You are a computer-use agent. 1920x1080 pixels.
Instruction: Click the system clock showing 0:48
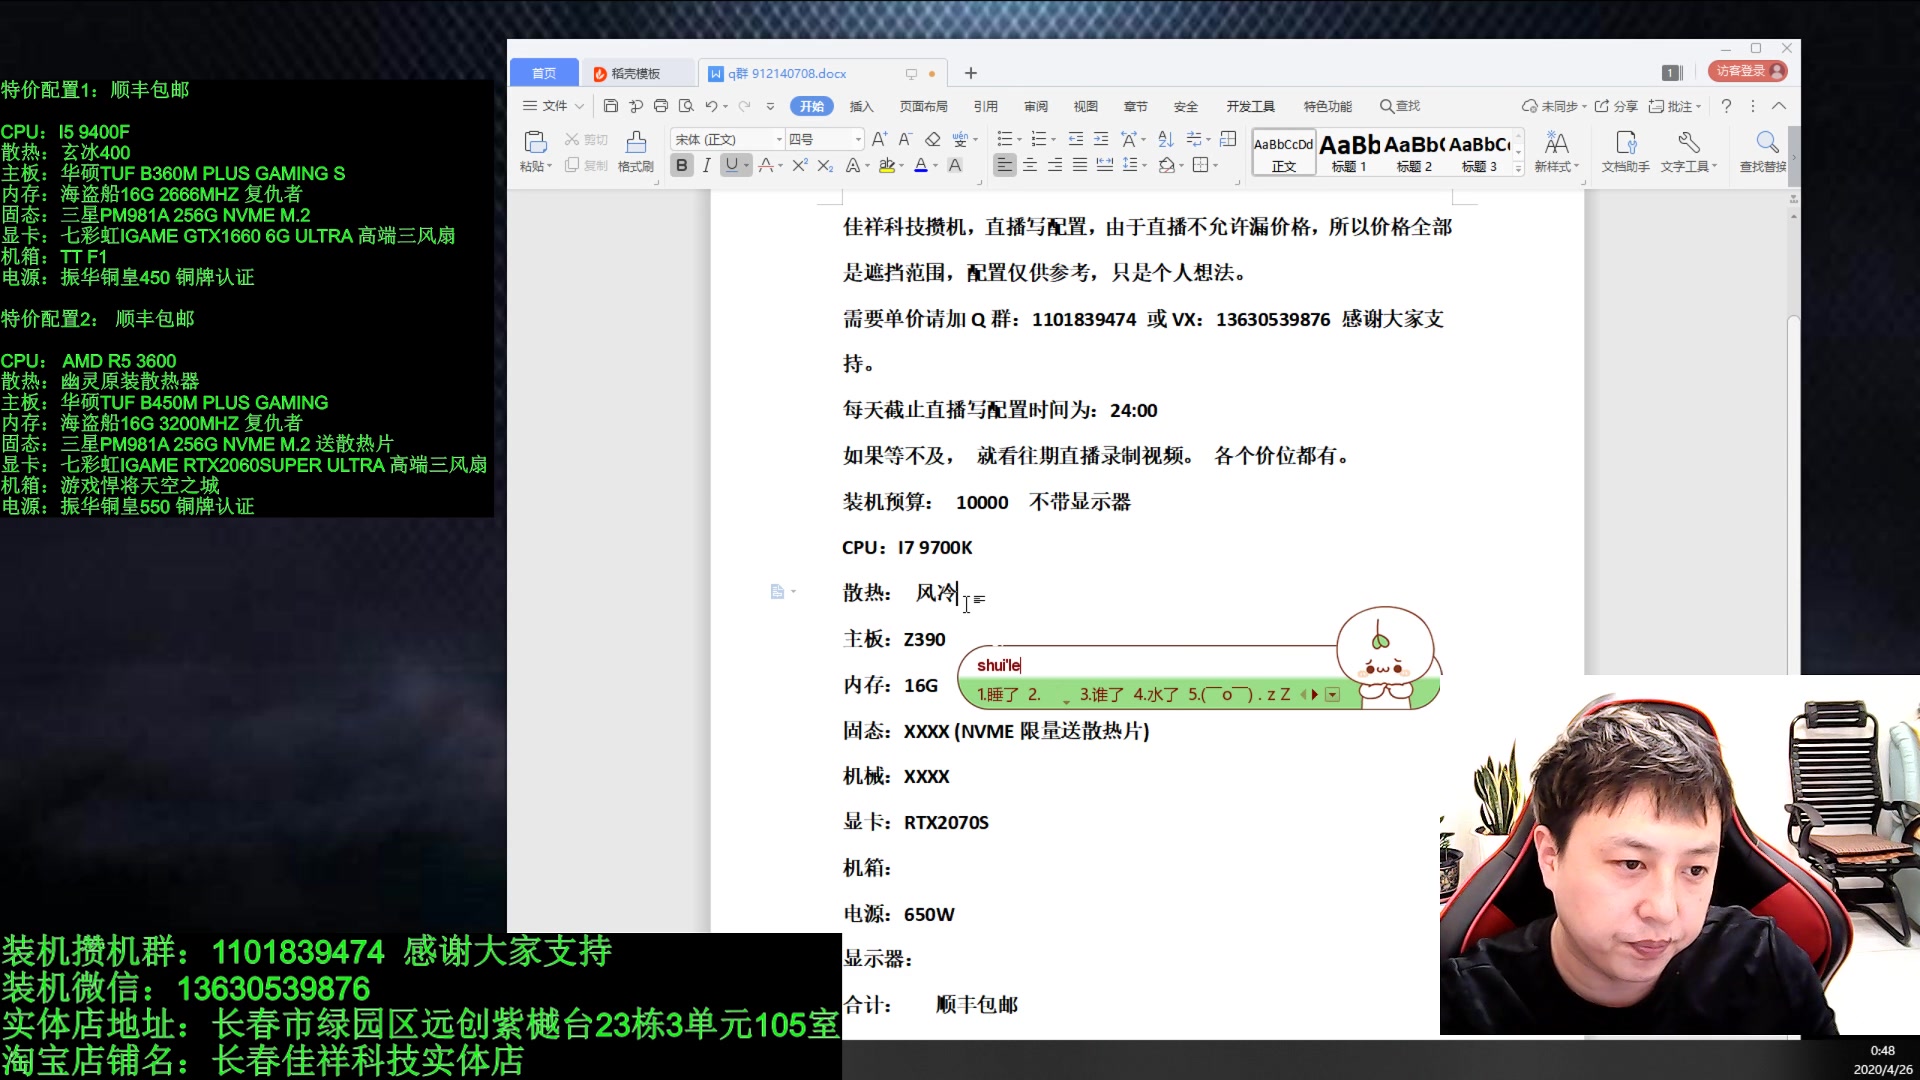pos(1882,1050)
